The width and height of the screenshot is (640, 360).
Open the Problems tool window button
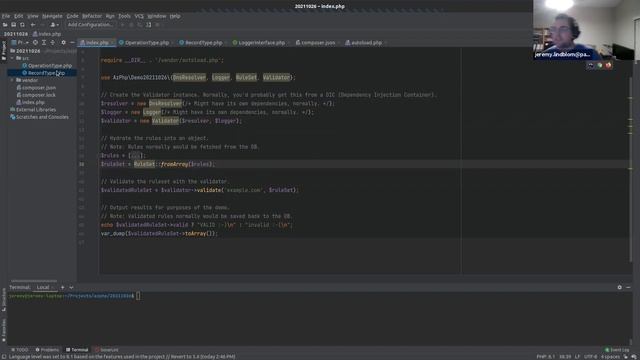tap(47, 350)
